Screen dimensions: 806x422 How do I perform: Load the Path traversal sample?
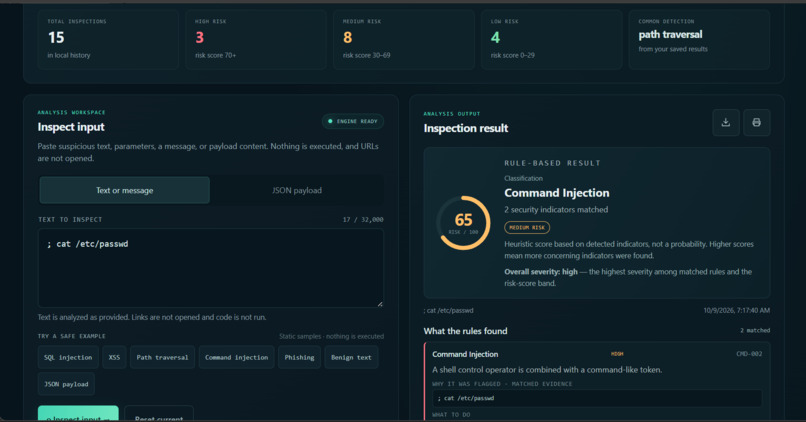pyautogui.click(x=162, y=357)
